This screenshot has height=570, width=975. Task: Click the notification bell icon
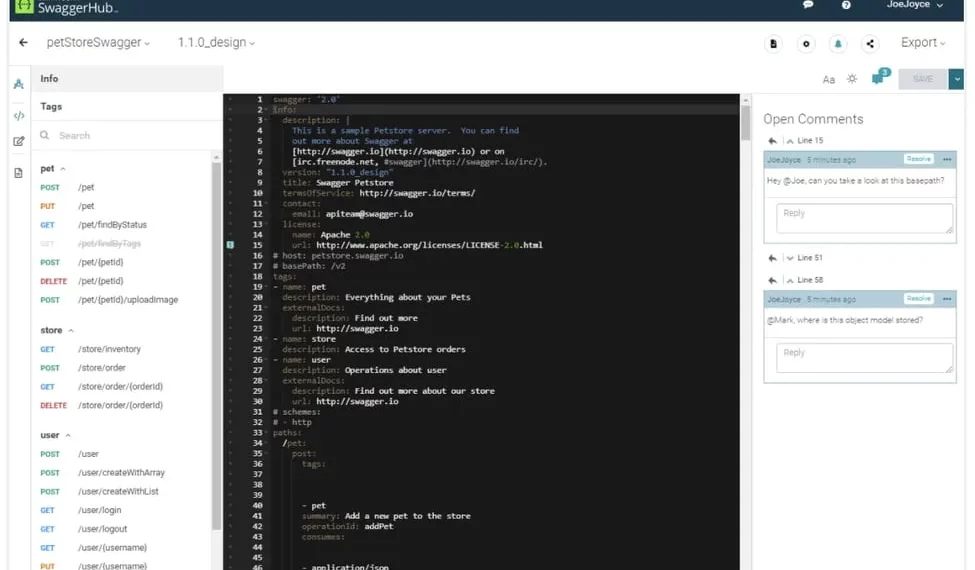click(x=838, y=44)
